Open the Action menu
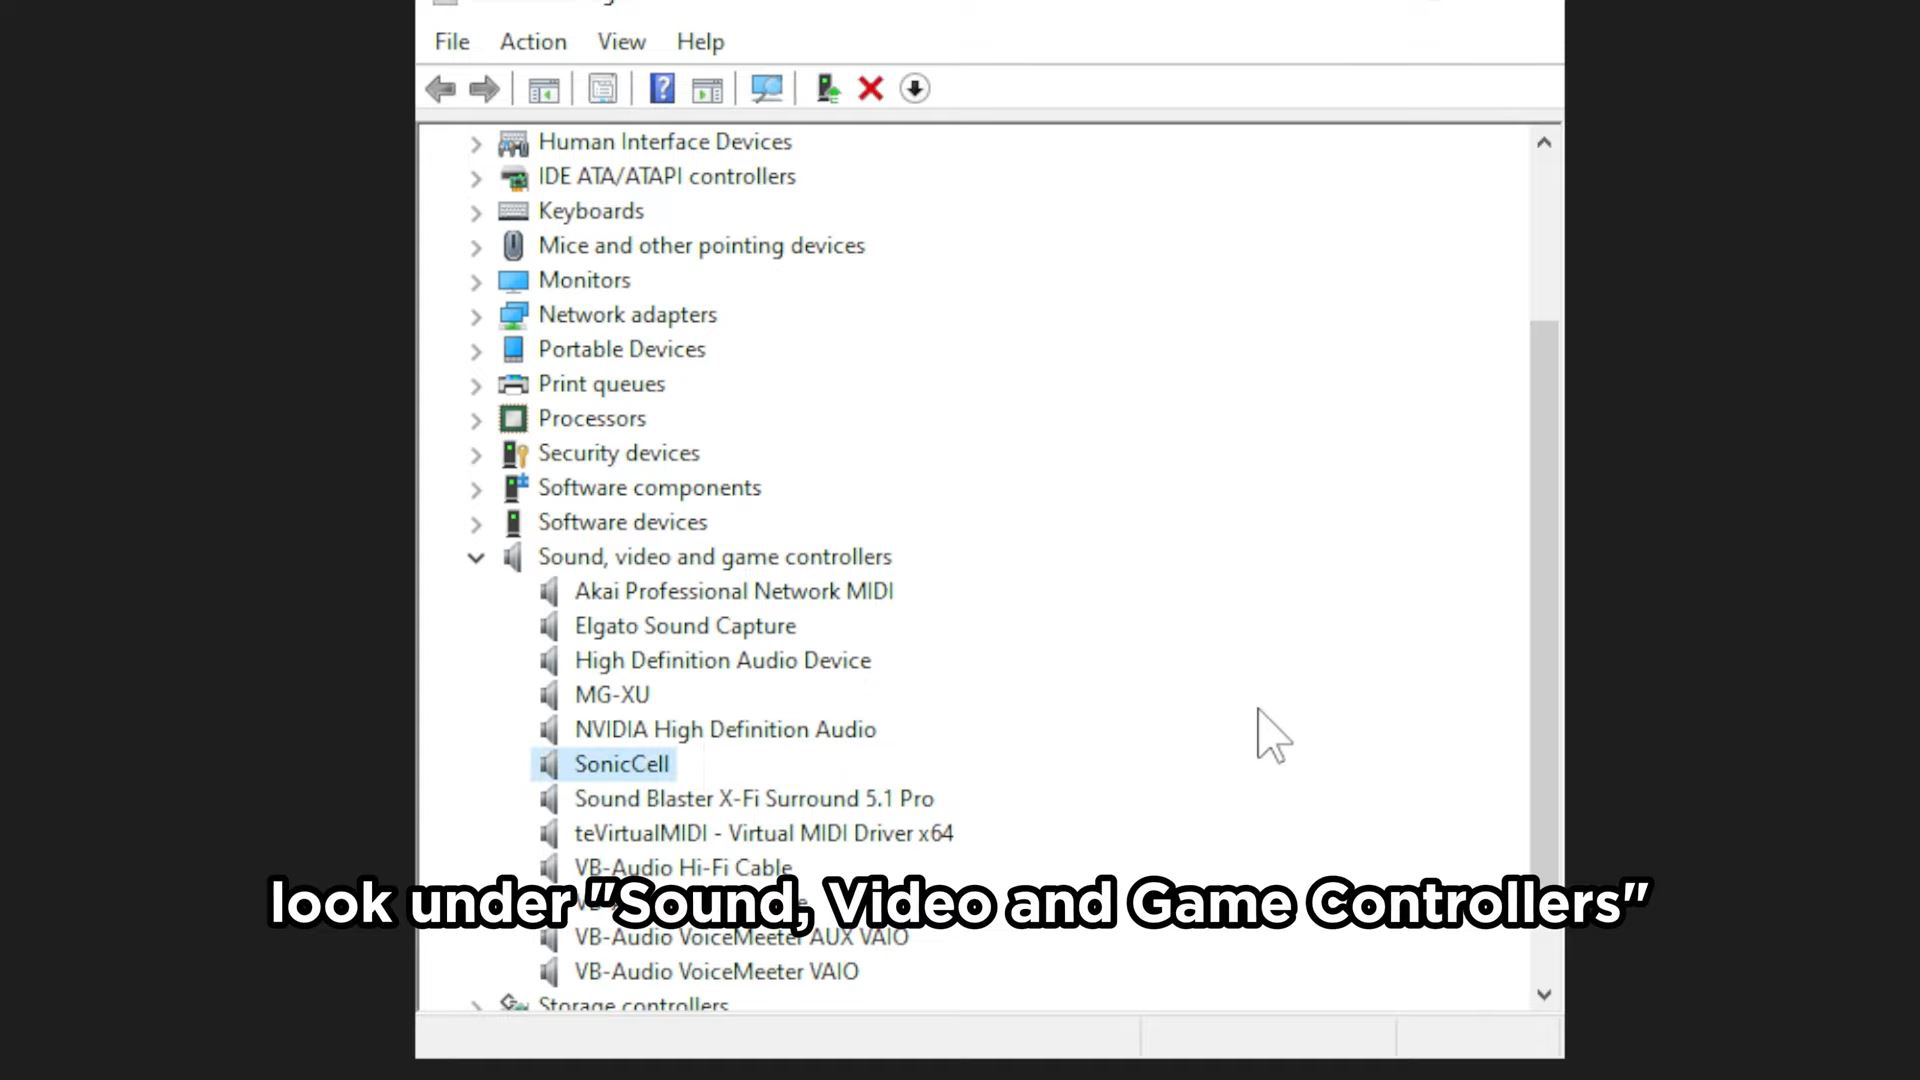The width and height of the screenshot is (1920, 1080). (533, 42)
